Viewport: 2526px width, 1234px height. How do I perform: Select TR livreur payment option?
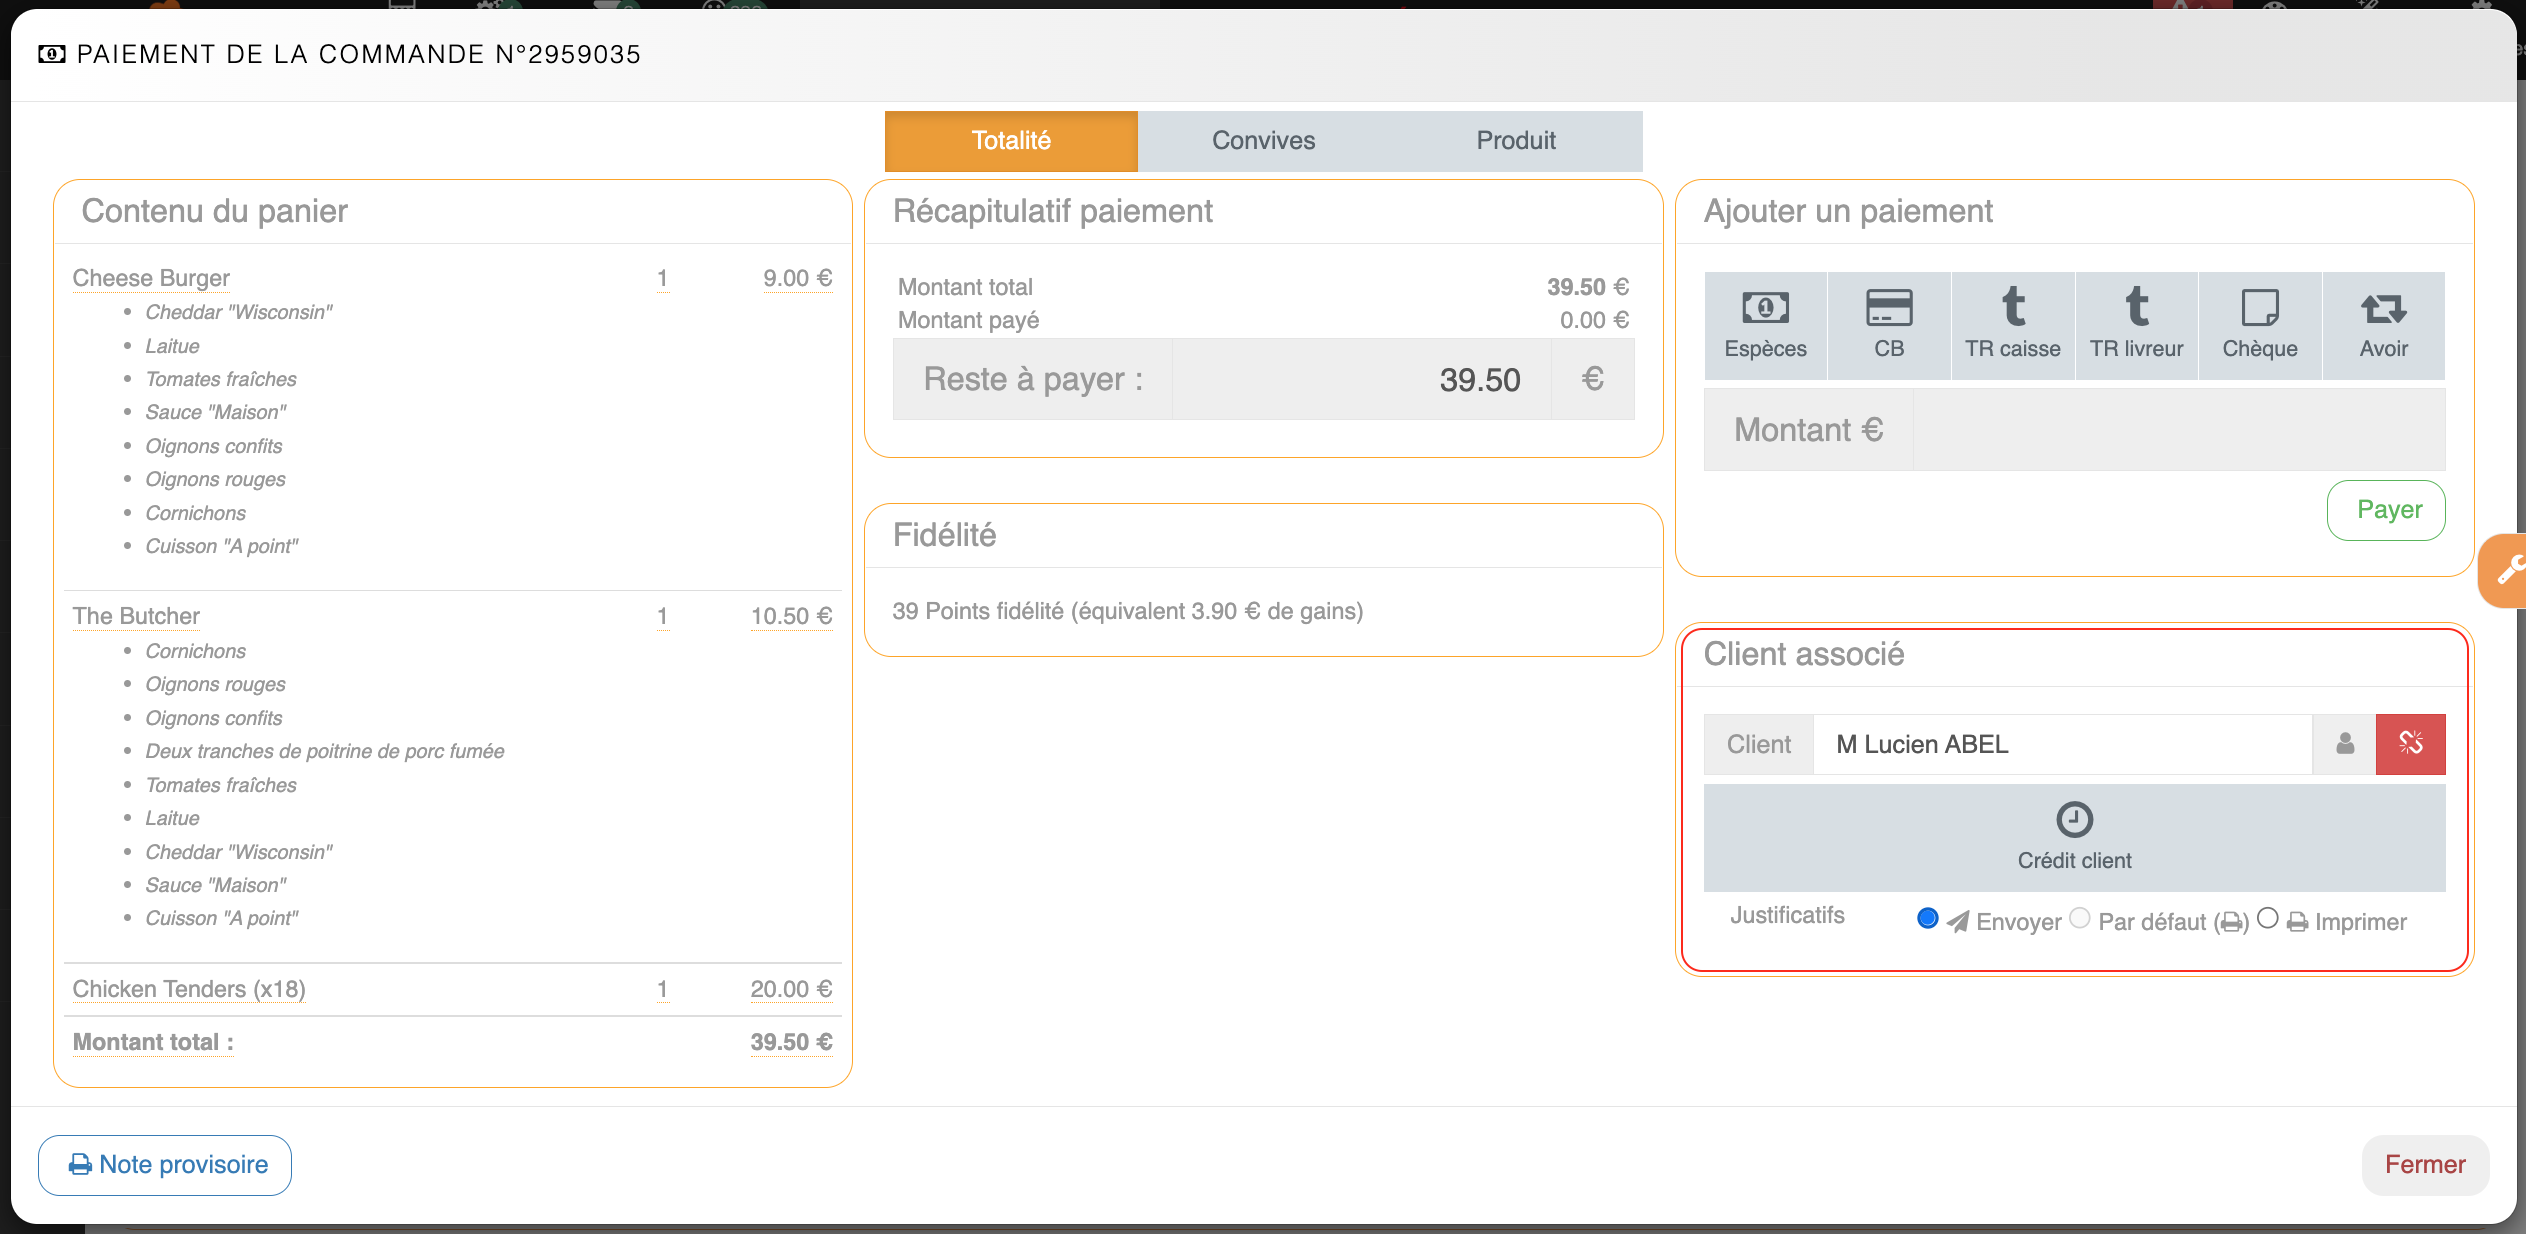(x=2136, y=325)
